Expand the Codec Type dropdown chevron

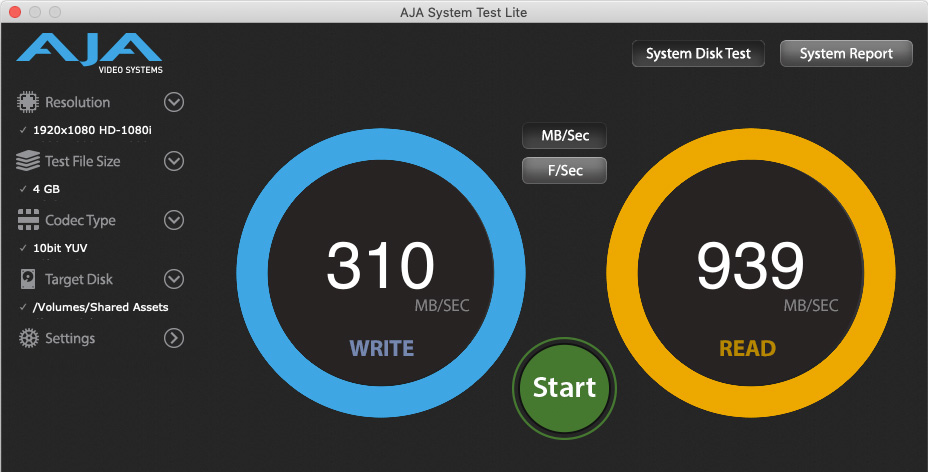click(x=174, y=220)
